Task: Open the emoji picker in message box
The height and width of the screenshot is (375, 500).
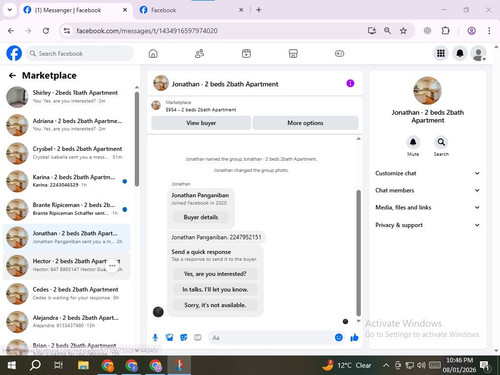Action: click(x=339, y=338)
